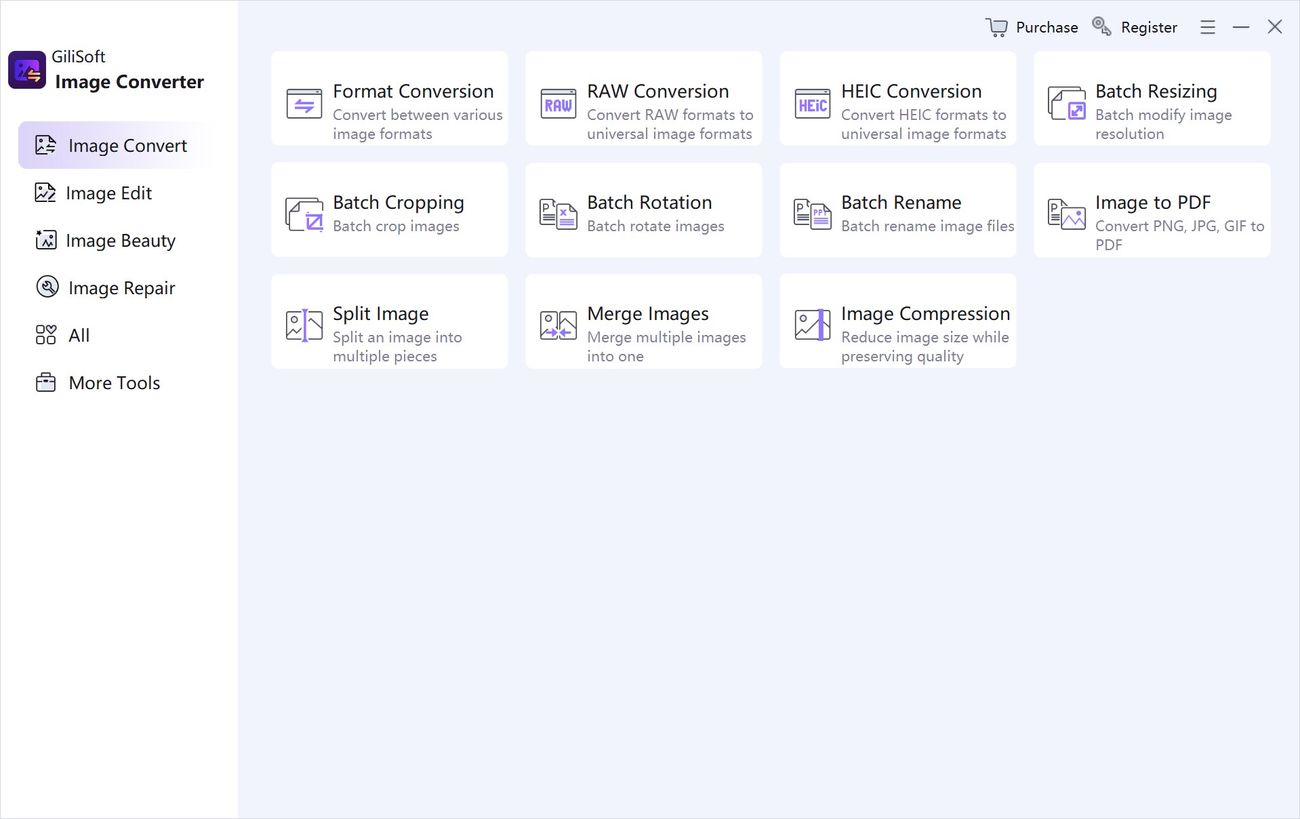Click the HEIC Conversion card icon
Screen dimensions: 1300x819
tap(812, 103)
